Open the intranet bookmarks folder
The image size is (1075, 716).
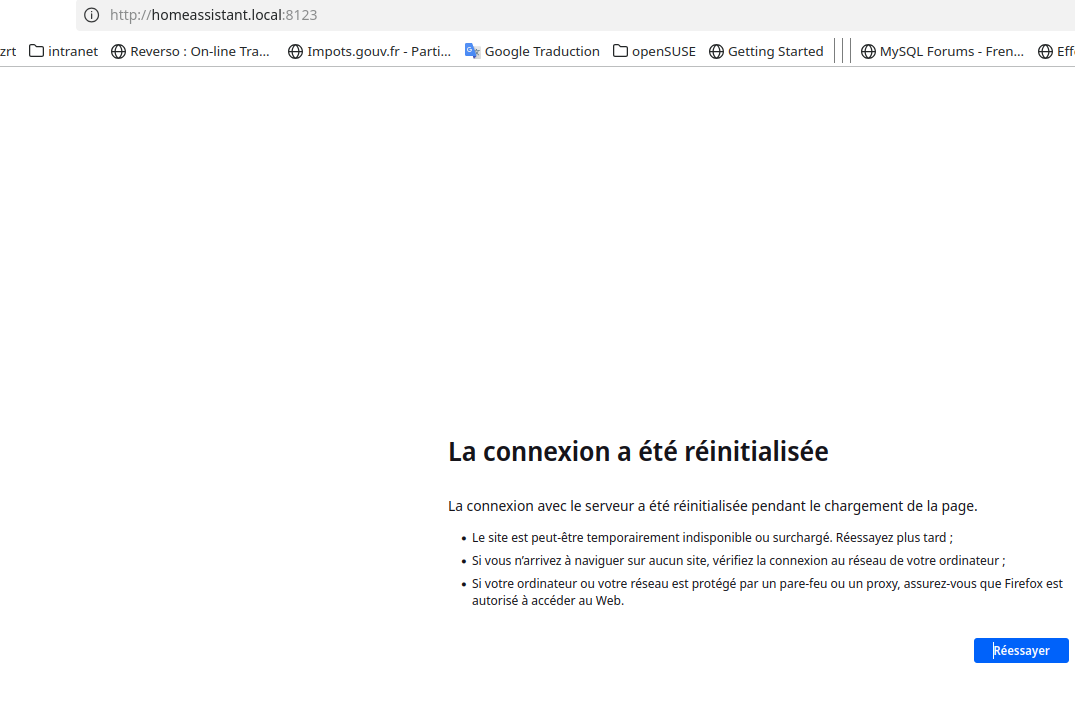click(x=73, y=51)
